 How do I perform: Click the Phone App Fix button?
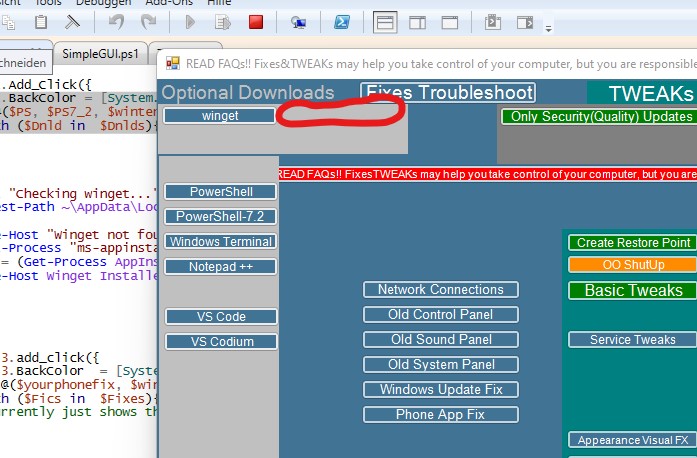tap(441, 414)
